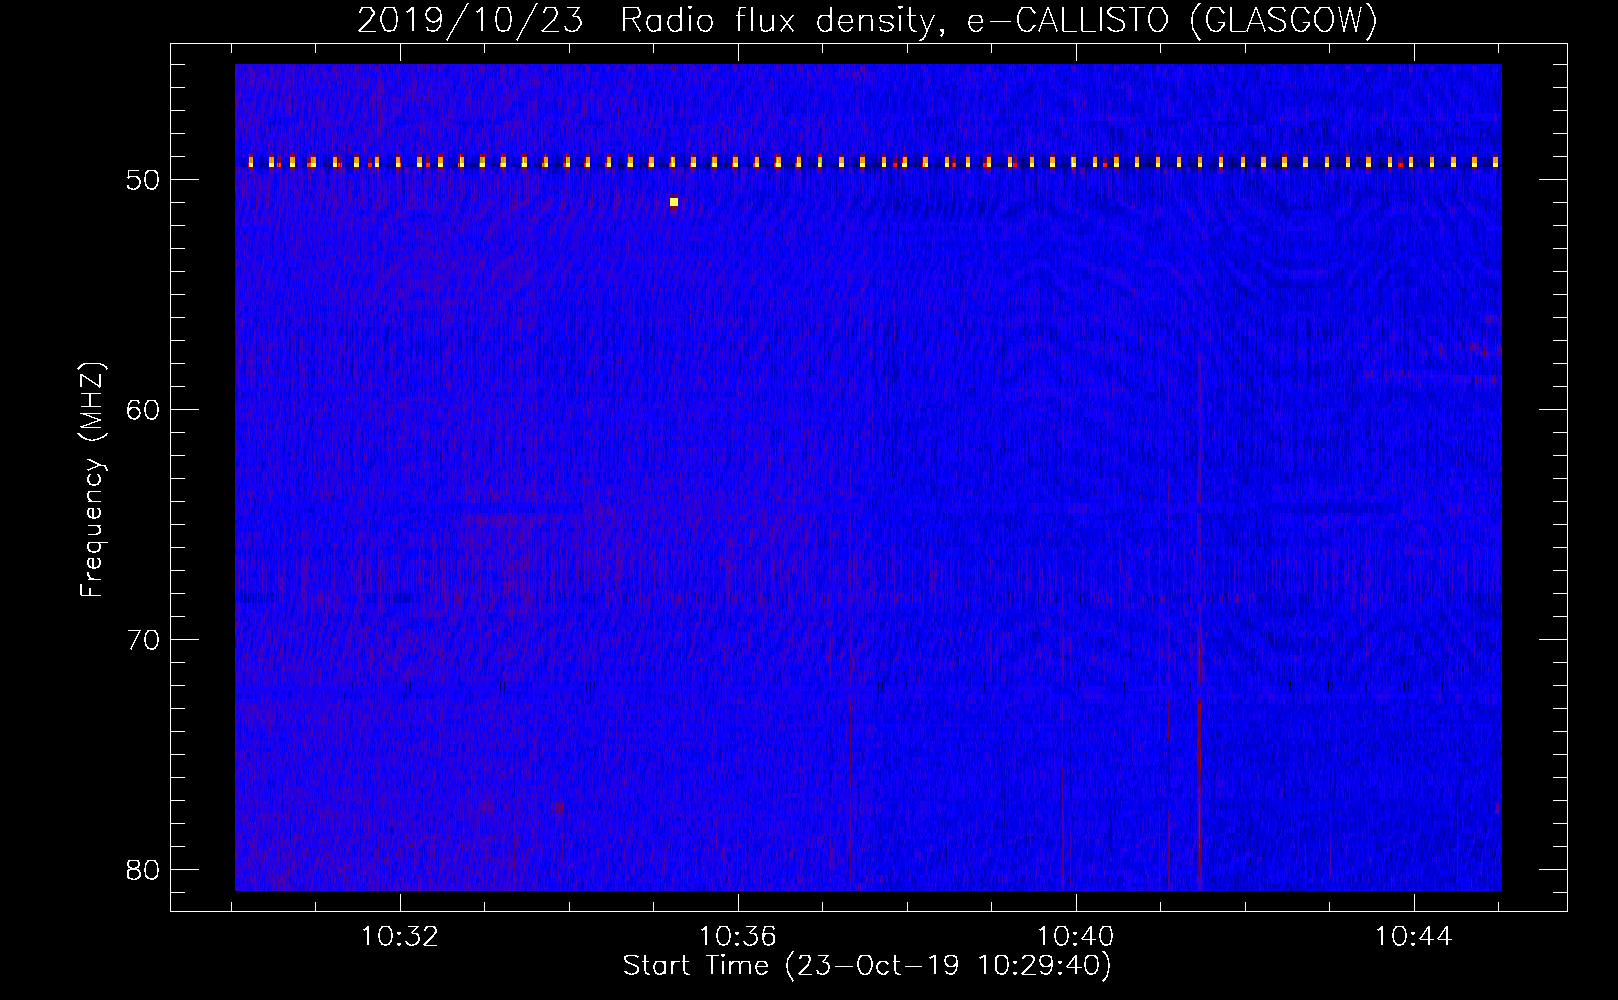Image resolution: width=1618 pixels, height=1000 pixels.
Task: Click the plot title mentioning e-CALLISTO (GLASGOW)
Action: coord(867,20)
